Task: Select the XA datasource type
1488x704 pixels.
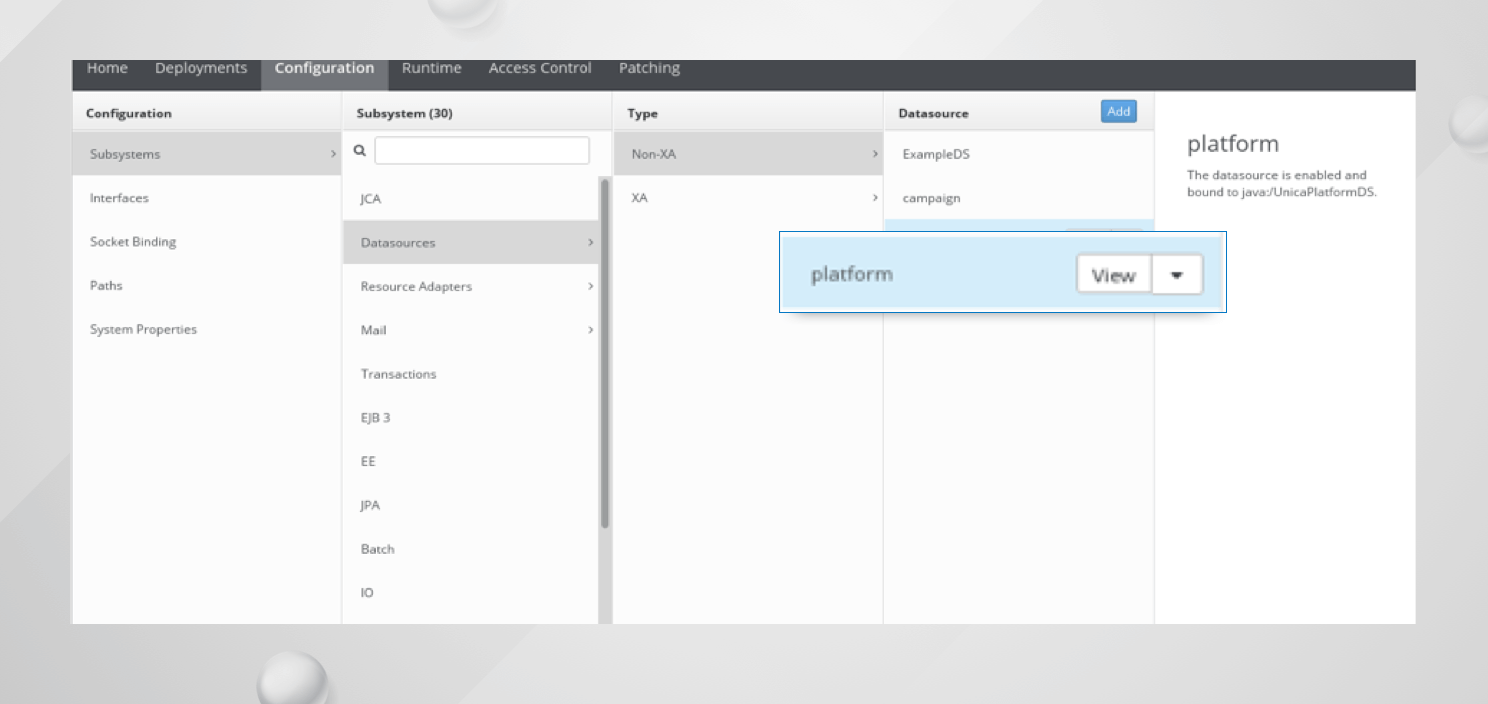Action: [x=640, y=198]
